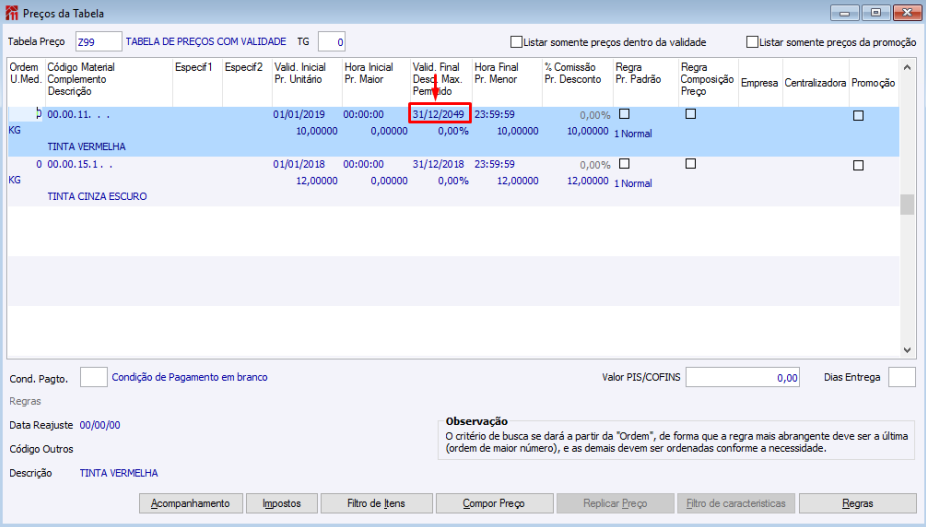Check Regra Pr. Padrão for TINTA VERMELHA row
926x527 pixels.
pyautogui.click(x=624, y=114)
